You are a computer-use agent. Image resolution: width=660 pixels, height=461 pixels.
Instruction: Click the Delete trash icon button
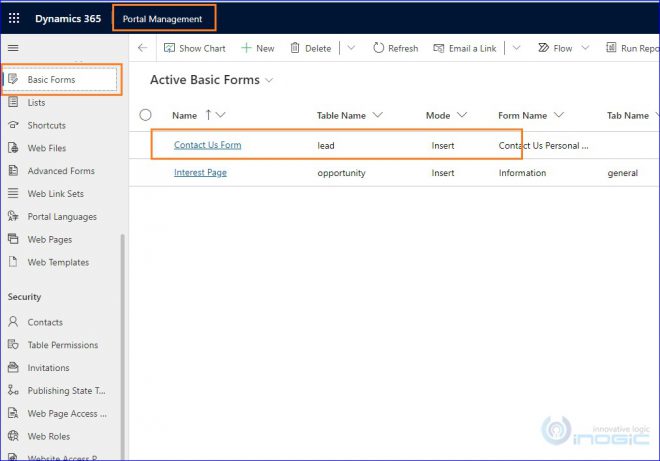pos(310,48)
